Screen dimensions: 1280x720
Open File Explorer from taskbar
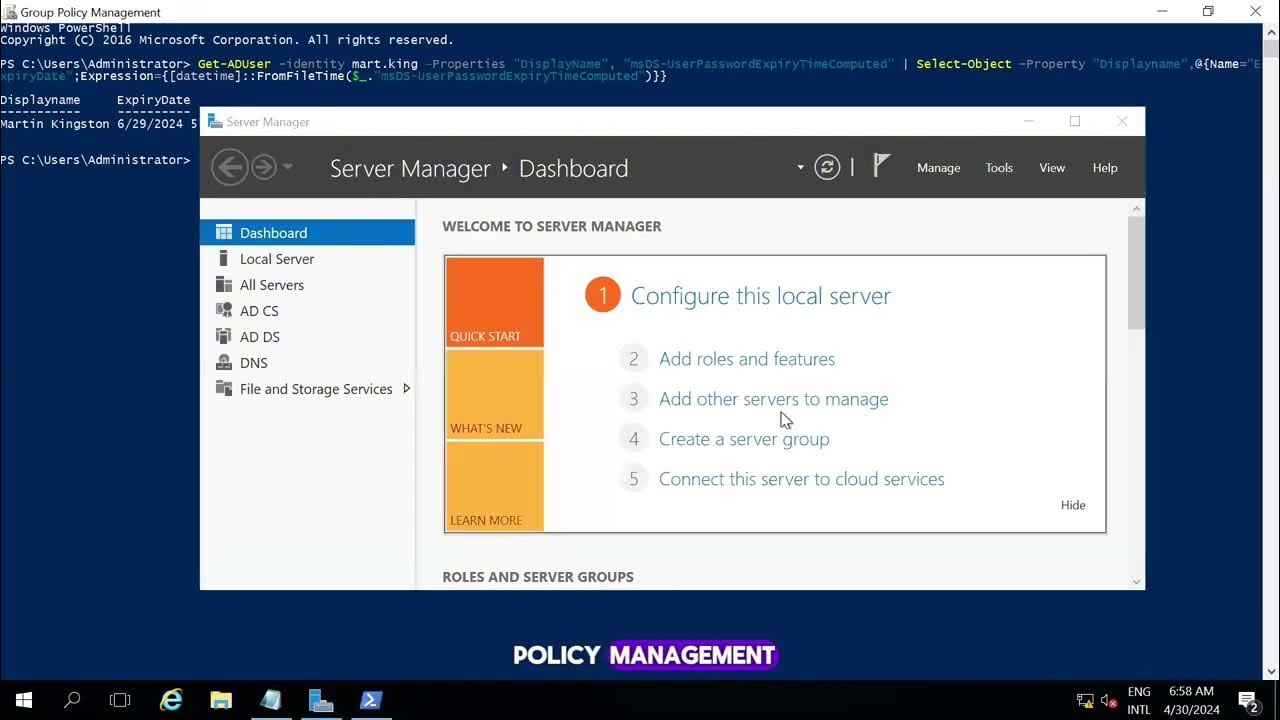point(221,700)
